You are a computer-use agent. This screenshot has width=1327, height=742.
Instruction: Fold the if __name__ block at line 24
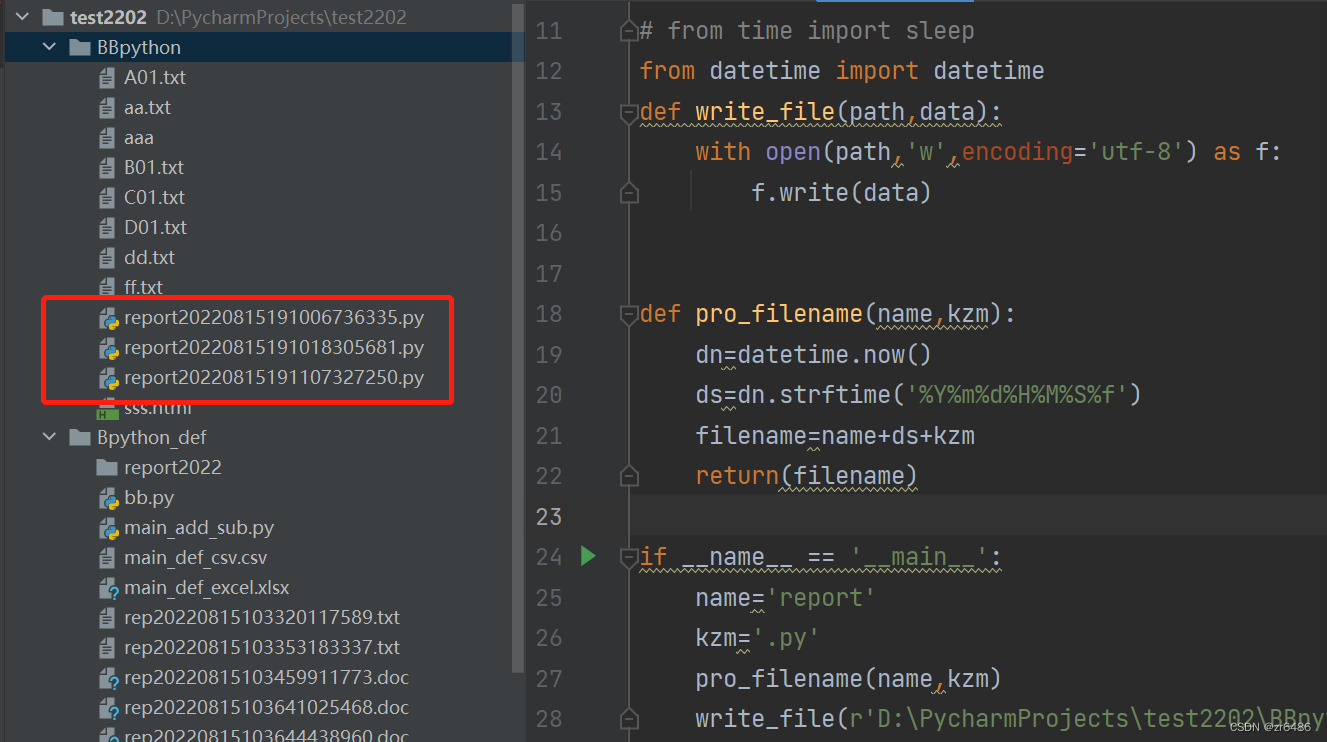[629, 557]
